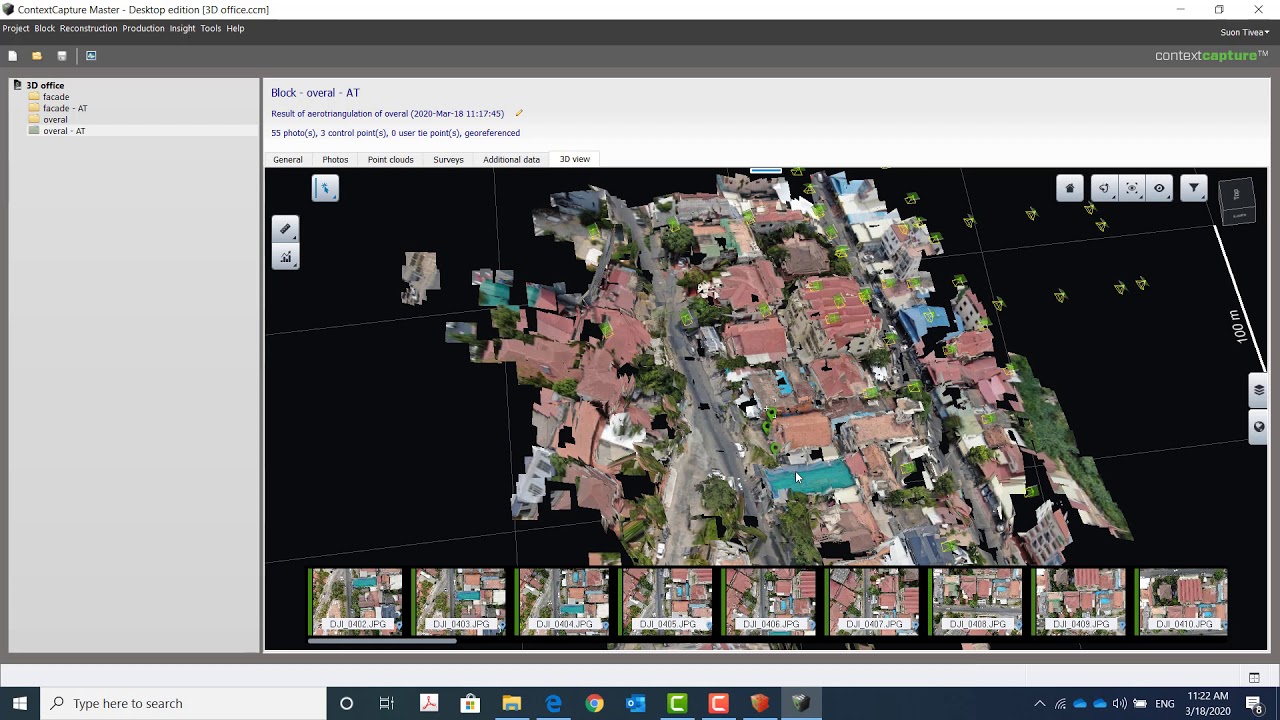Open a project with the folder icon

(x=37, y=56)
